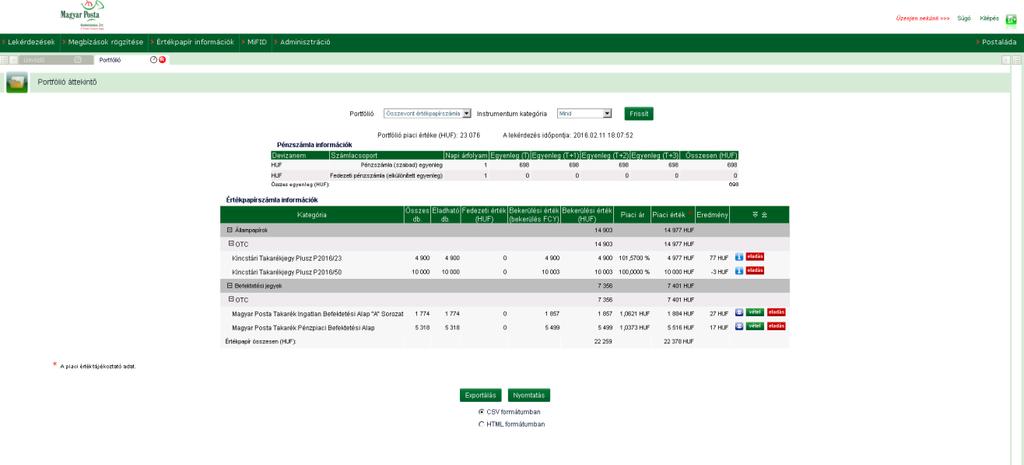
Task: Click the Frissít button
Action: pos(639,114)
